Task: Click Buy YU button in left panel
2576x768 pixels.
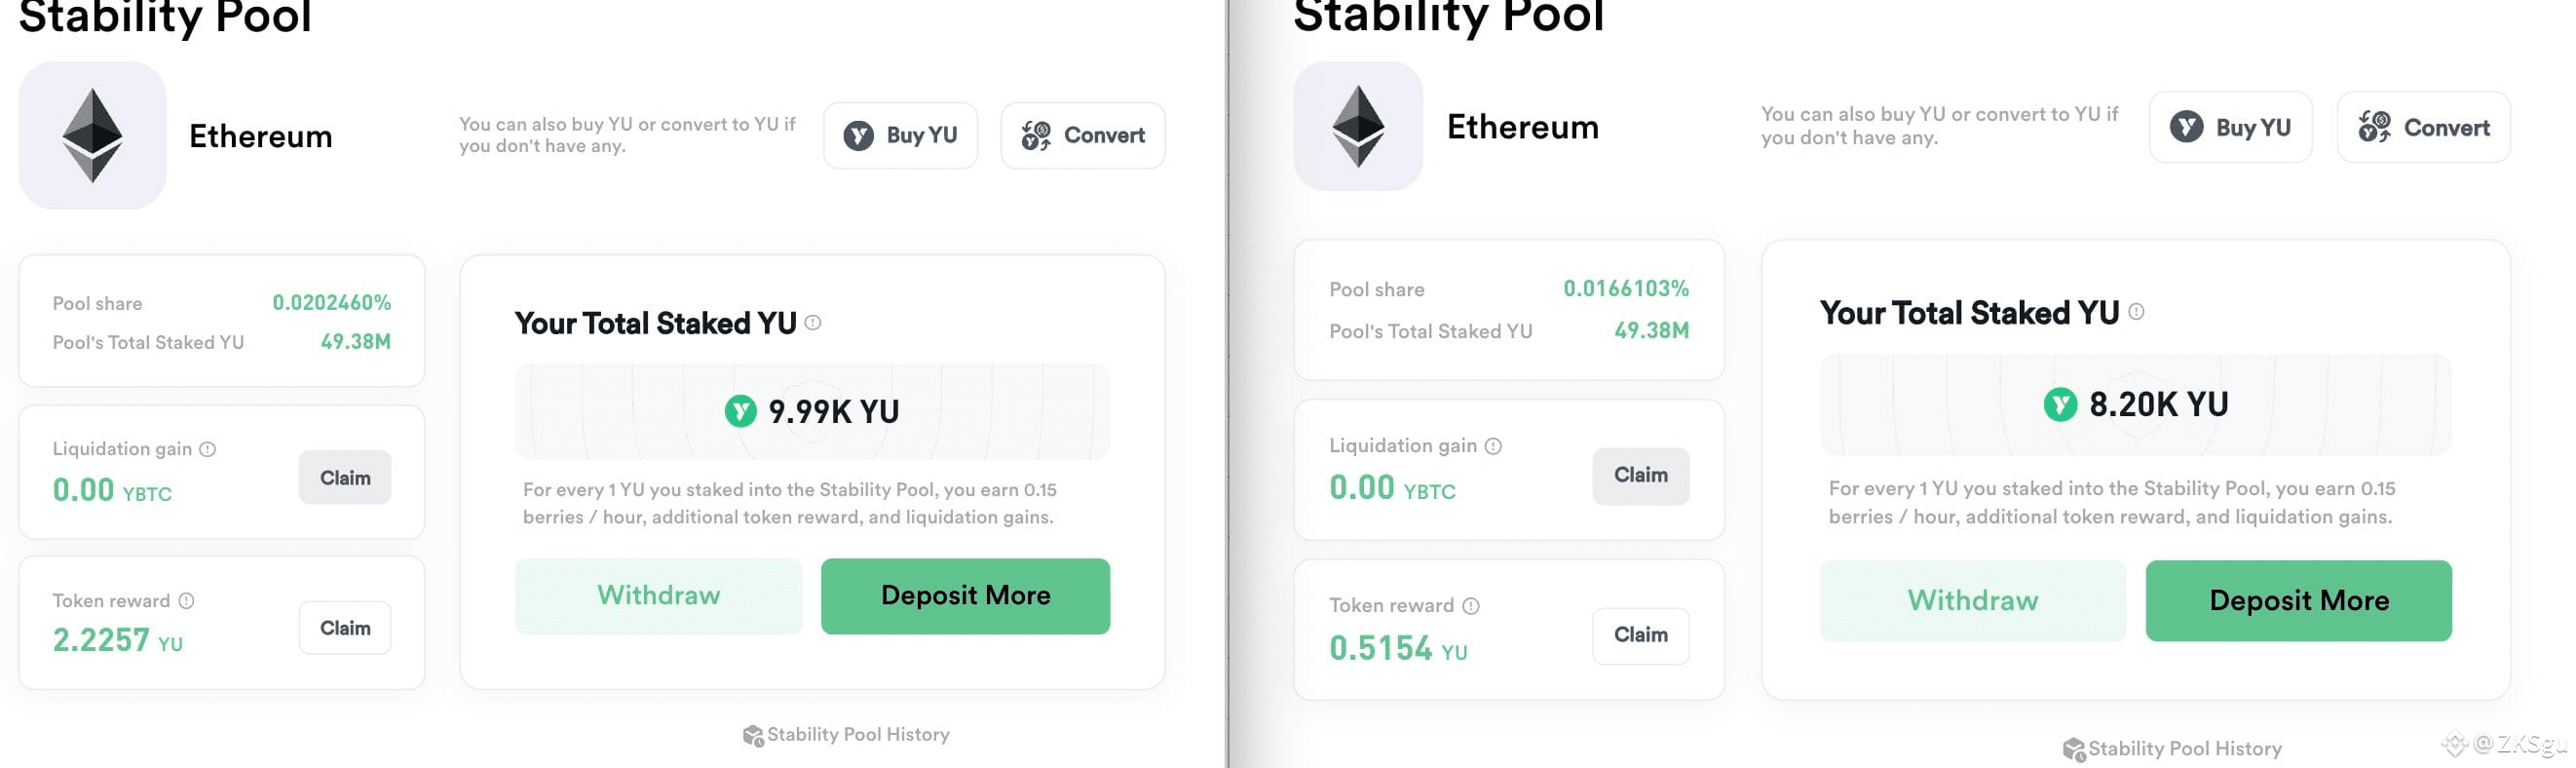Action: point(900,135)
